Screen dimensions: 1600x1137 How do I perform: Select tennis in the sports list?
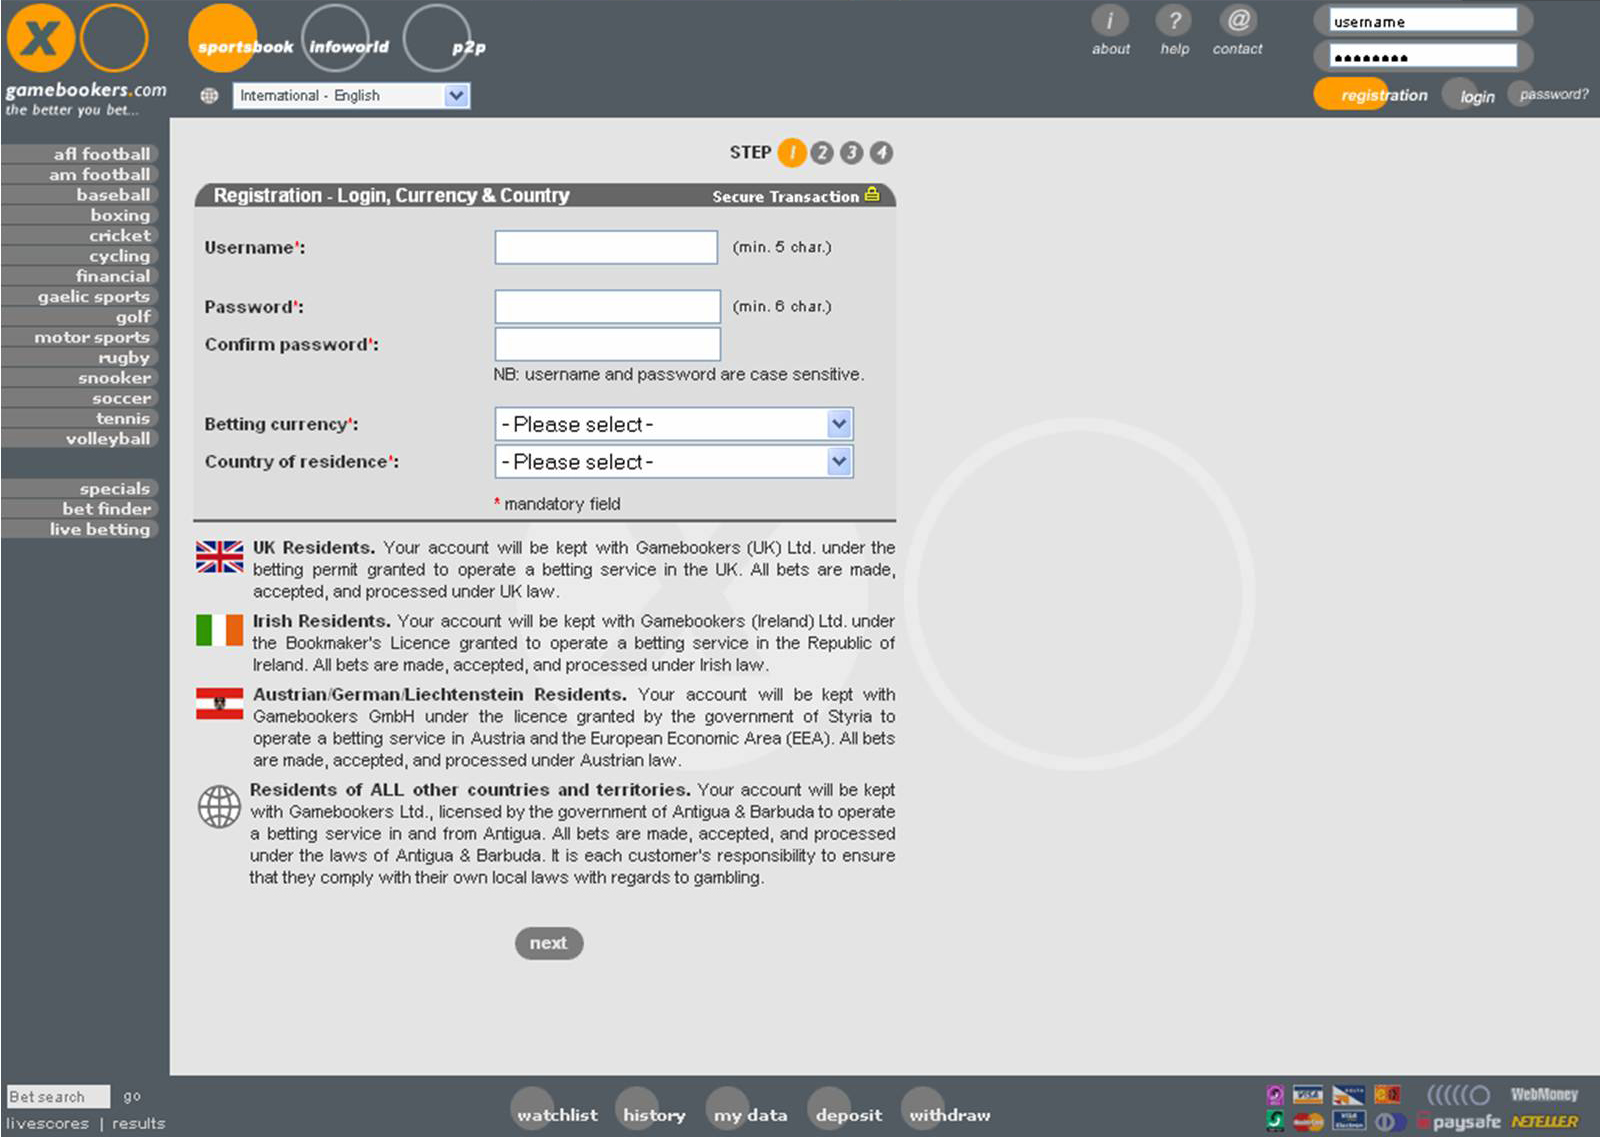pyautogui.click(x=80, y=419)
